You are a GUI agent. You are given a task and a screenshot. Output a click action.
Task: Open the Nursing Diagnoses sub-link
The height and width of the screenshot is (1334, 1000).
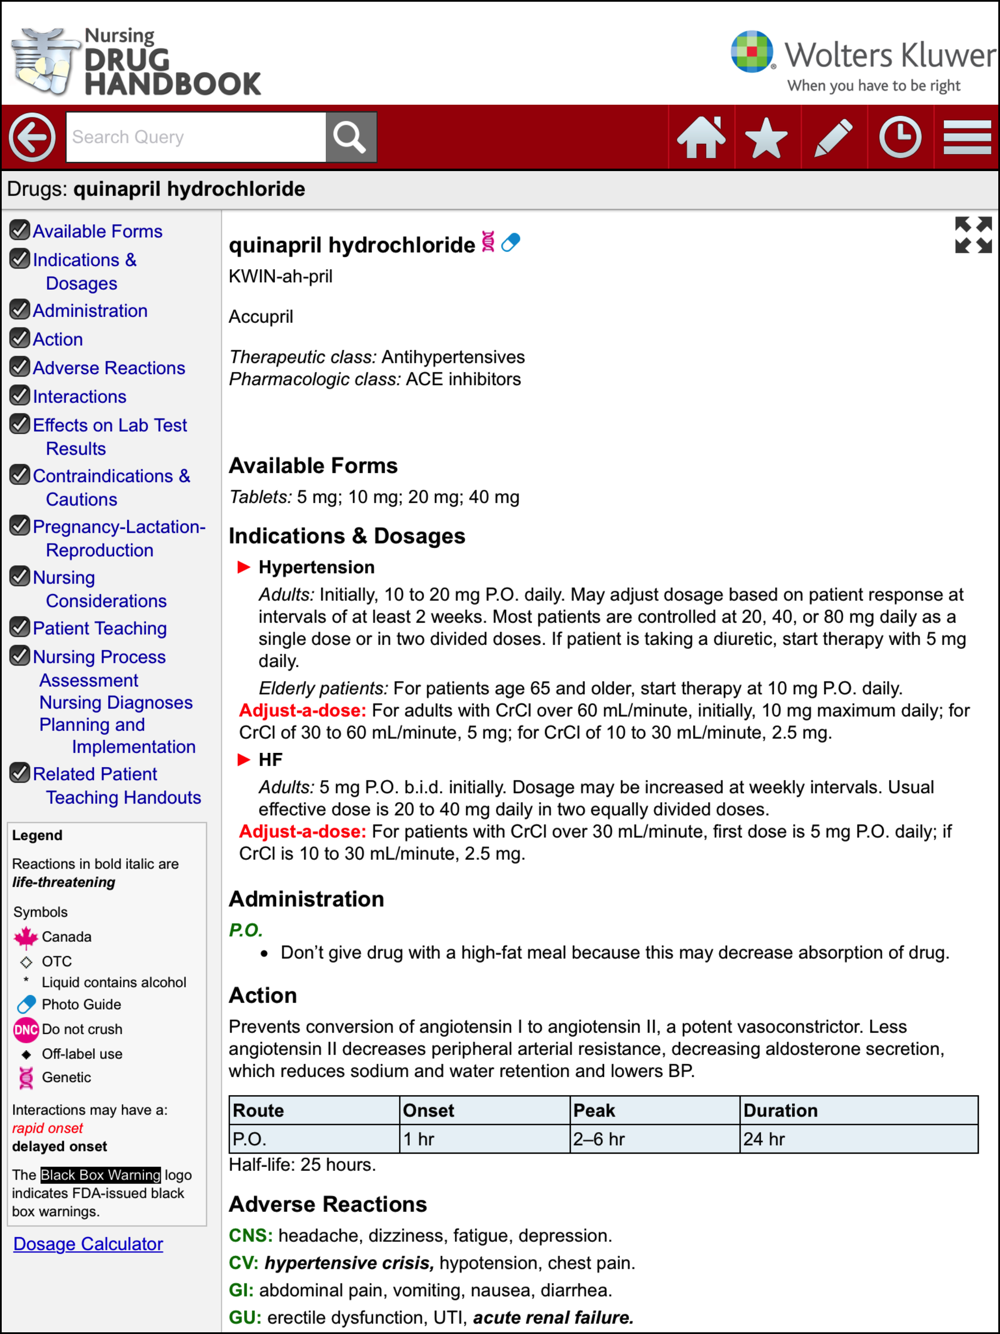(116, 703)
